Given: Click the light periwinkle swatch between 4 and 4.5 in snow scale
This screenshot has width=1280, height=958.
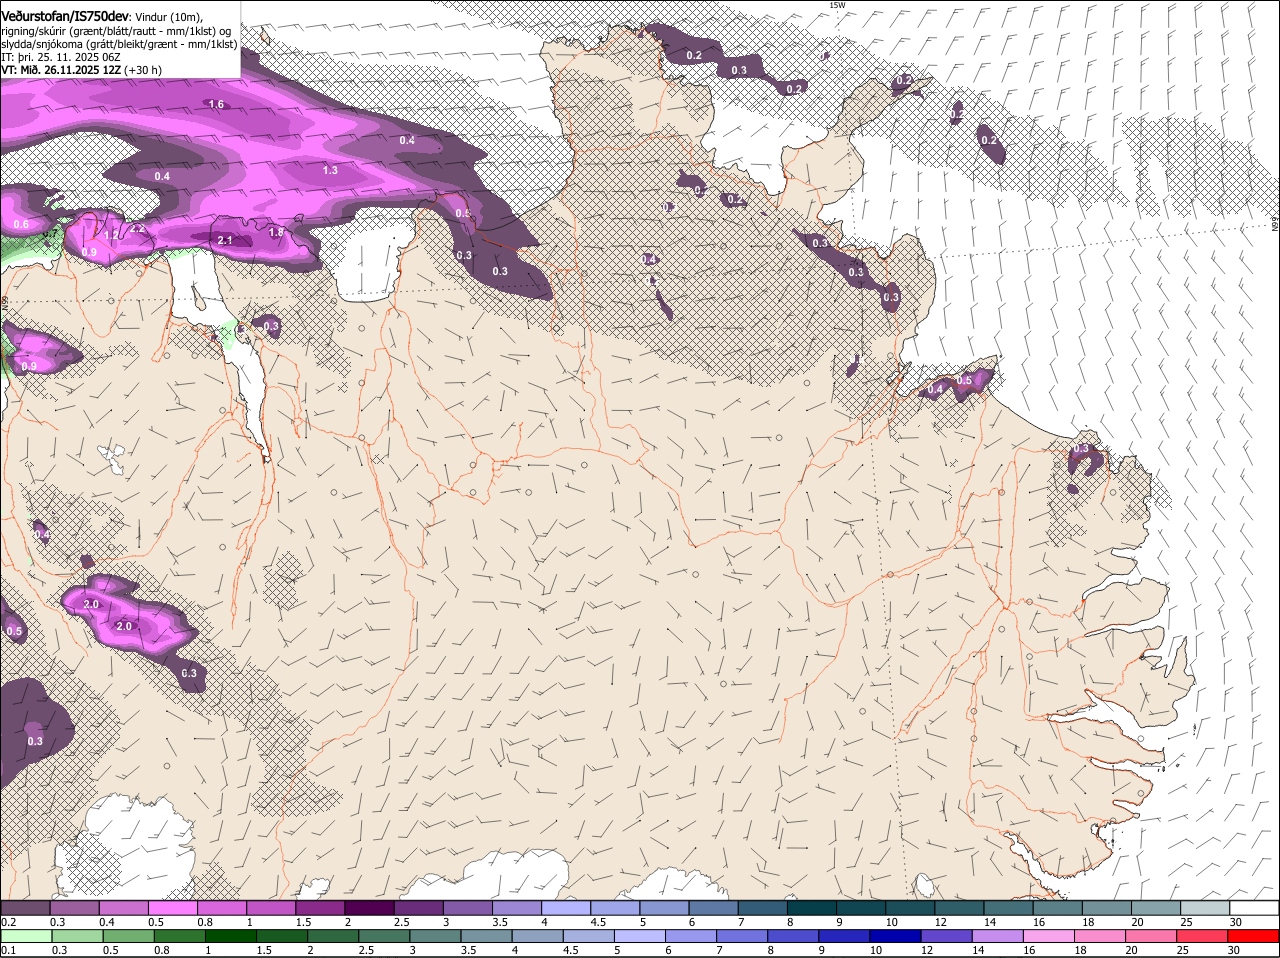Looking at the screenshot, I should tap(566, 908).
